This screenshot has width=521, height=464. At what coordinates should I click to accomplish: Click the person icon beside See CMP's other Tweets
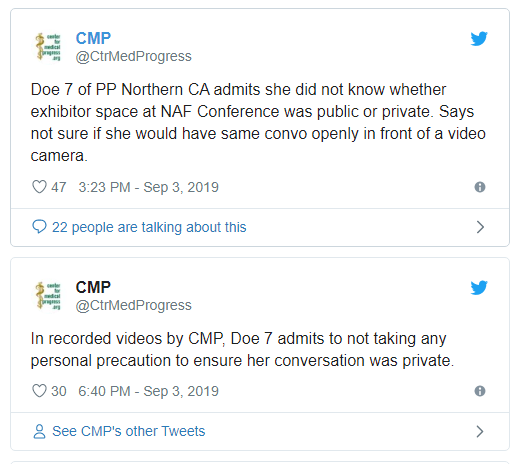point(39,431)
